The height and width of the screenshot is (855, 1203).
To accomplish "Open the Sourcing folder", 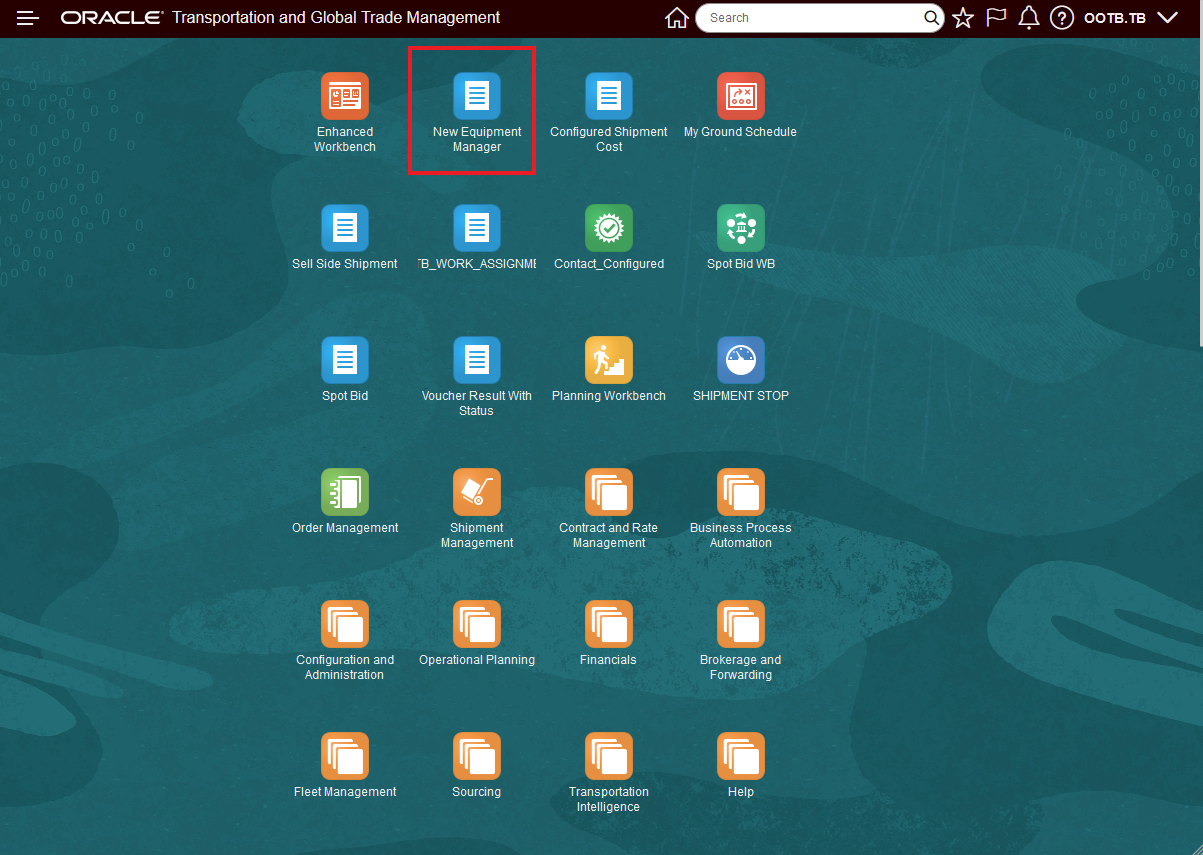I will tap(477, 756).
